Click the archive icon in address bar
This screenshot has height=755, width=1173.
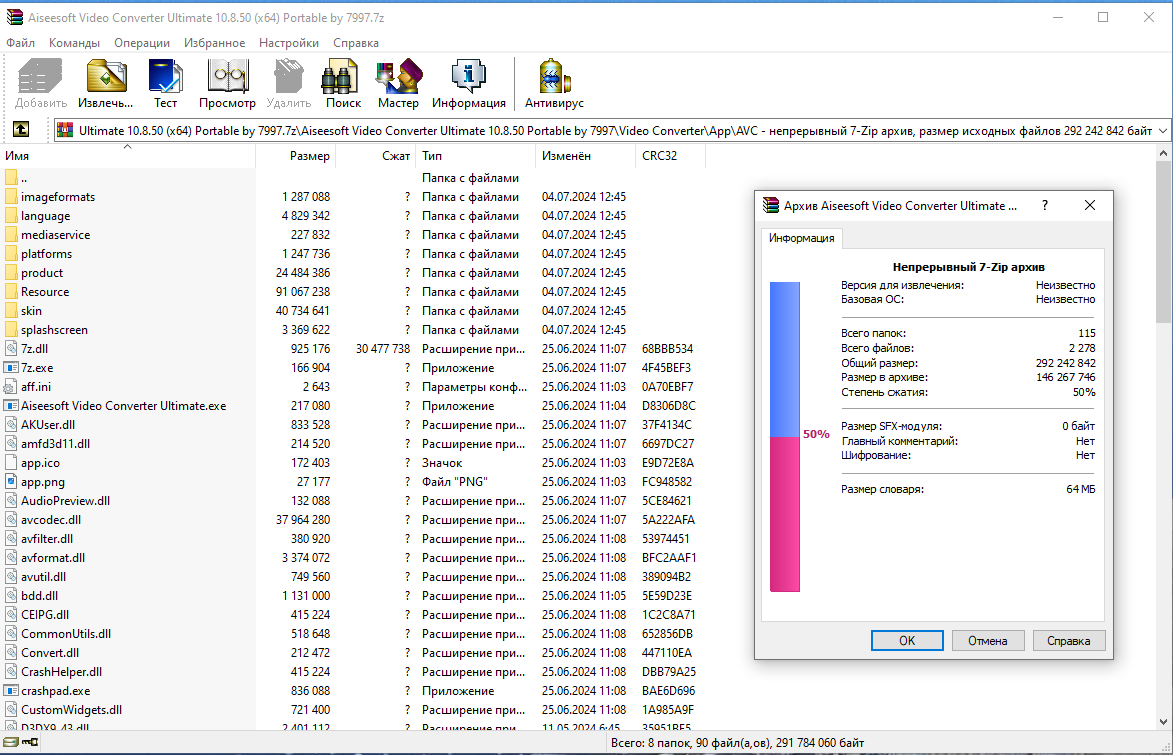(x=65, y=130)
